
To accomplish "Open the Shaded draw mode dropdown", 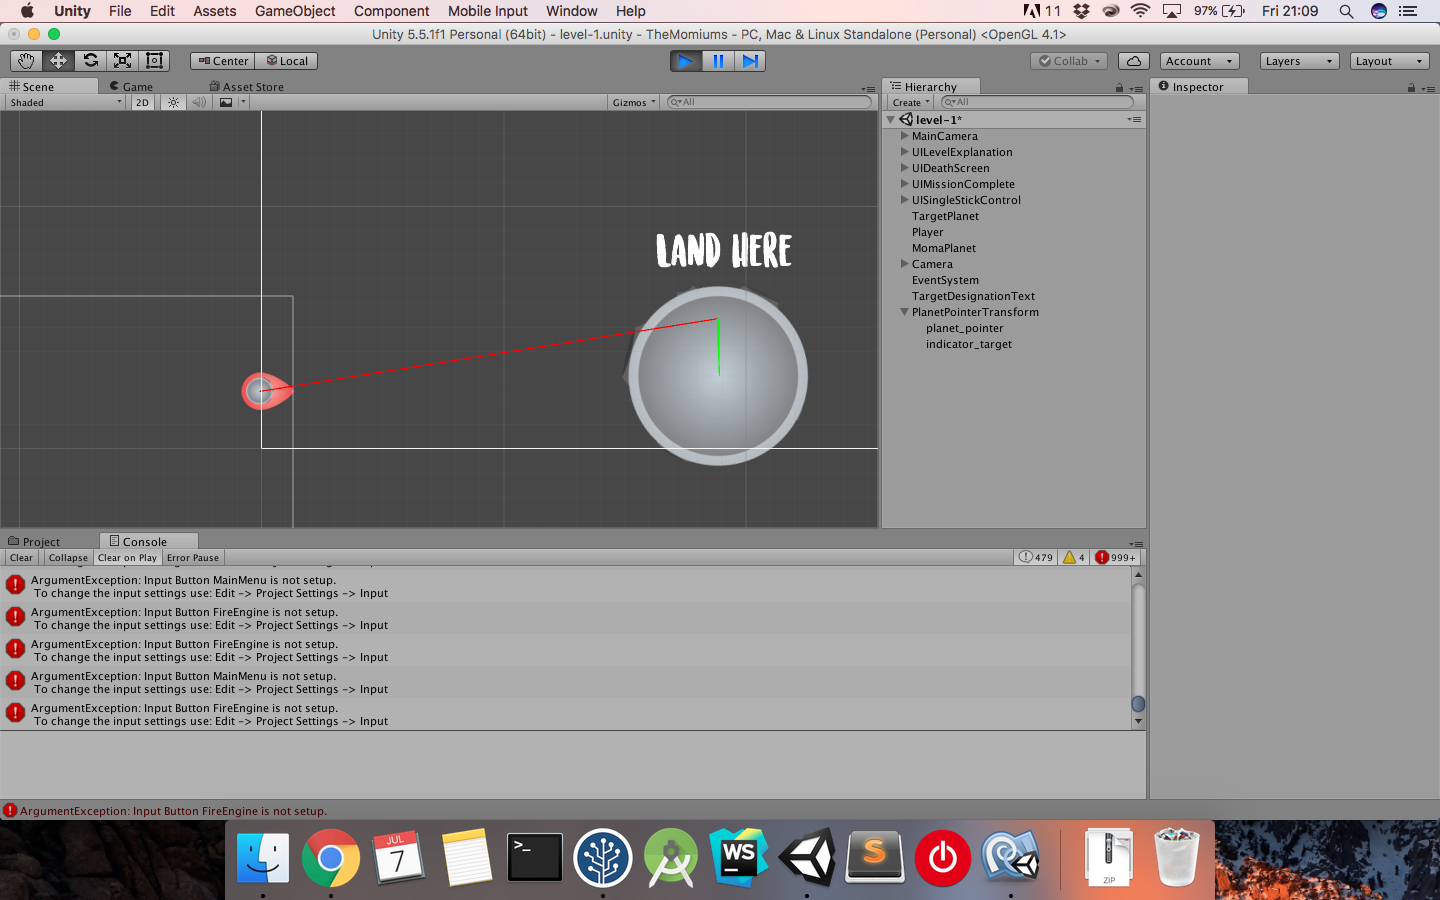I will point(65,102).
